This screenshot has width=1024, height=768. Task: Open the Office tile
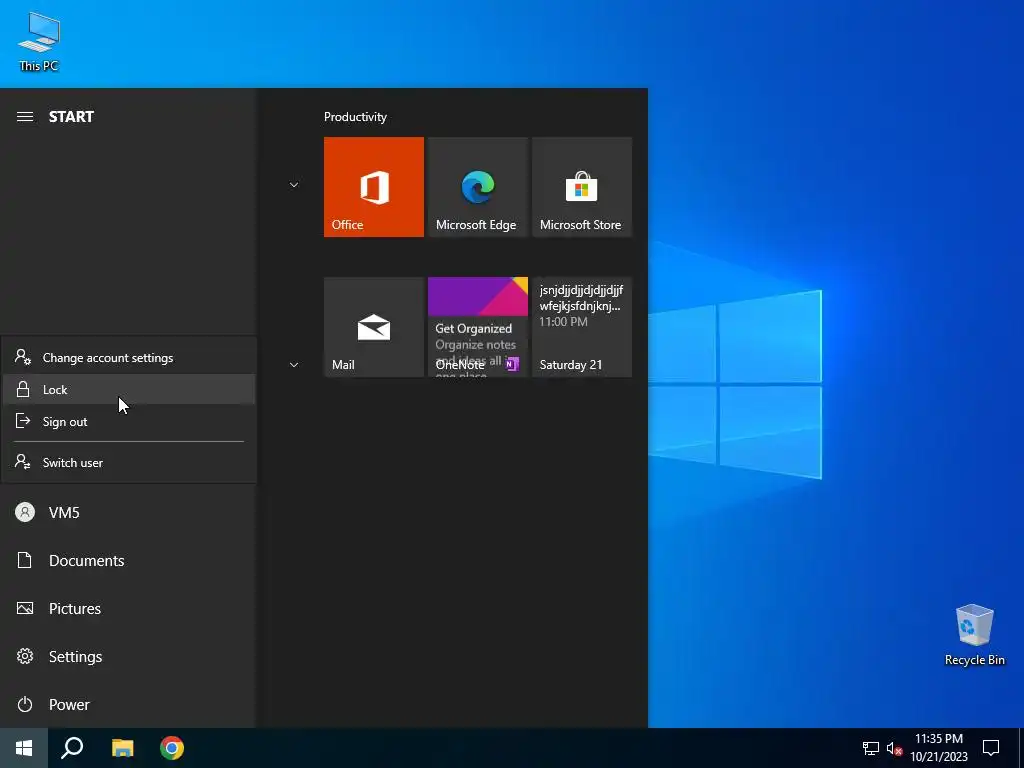[x=374, y=187]
